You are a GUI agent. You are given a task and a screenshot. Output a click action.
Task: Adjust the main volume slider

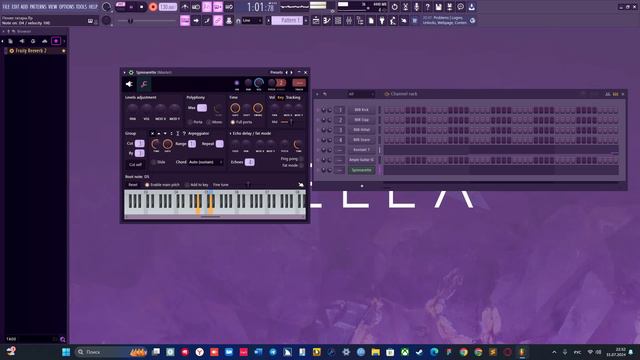point(147,21)
